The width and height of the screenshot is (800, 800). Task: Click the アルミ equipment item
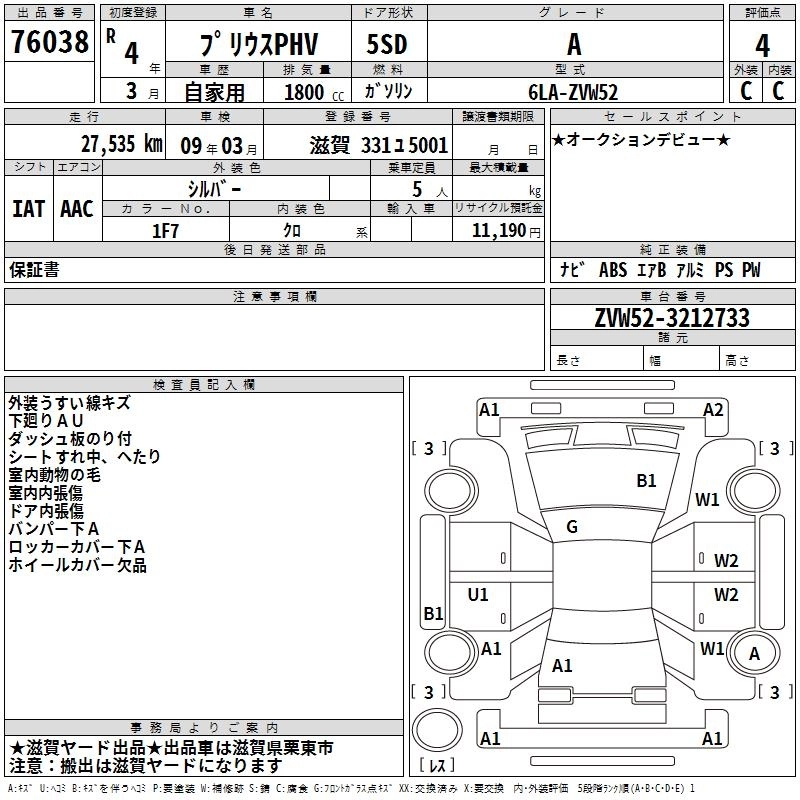click(690, 269)
